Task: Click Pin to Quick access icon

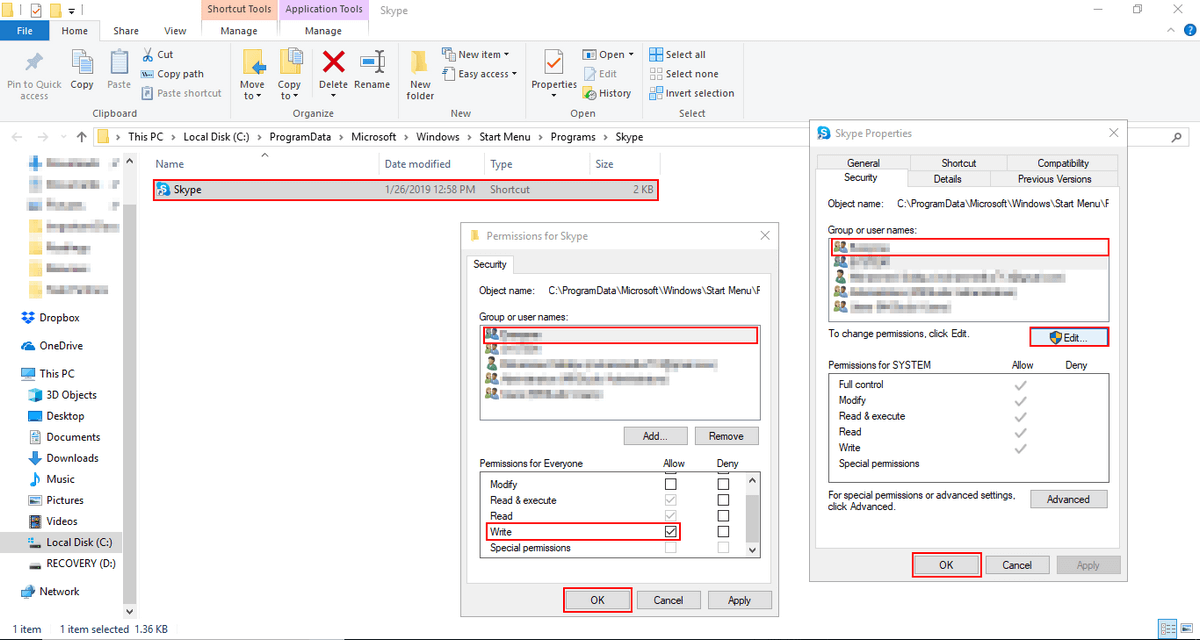Action: [x=34, y=62]
